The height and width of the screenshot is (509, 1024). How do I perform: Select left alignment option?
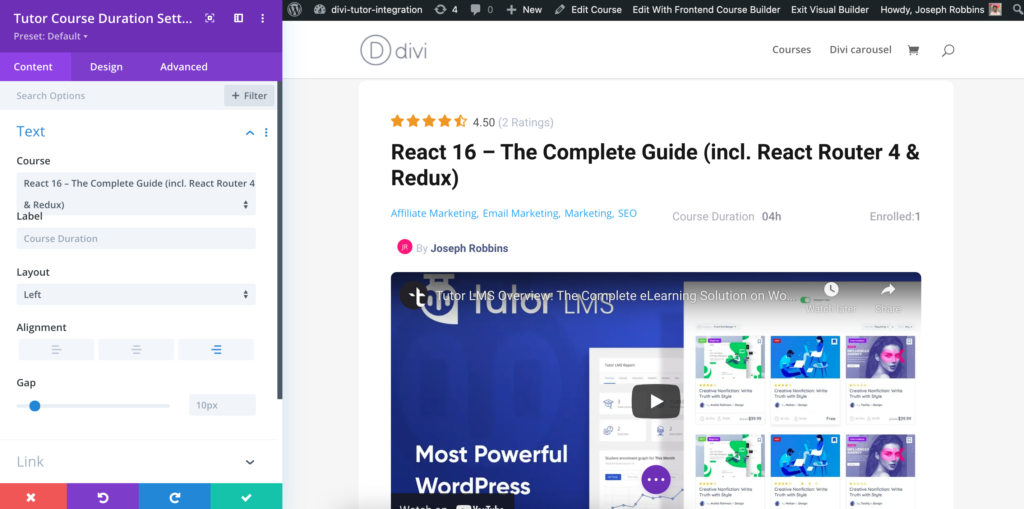56,350
